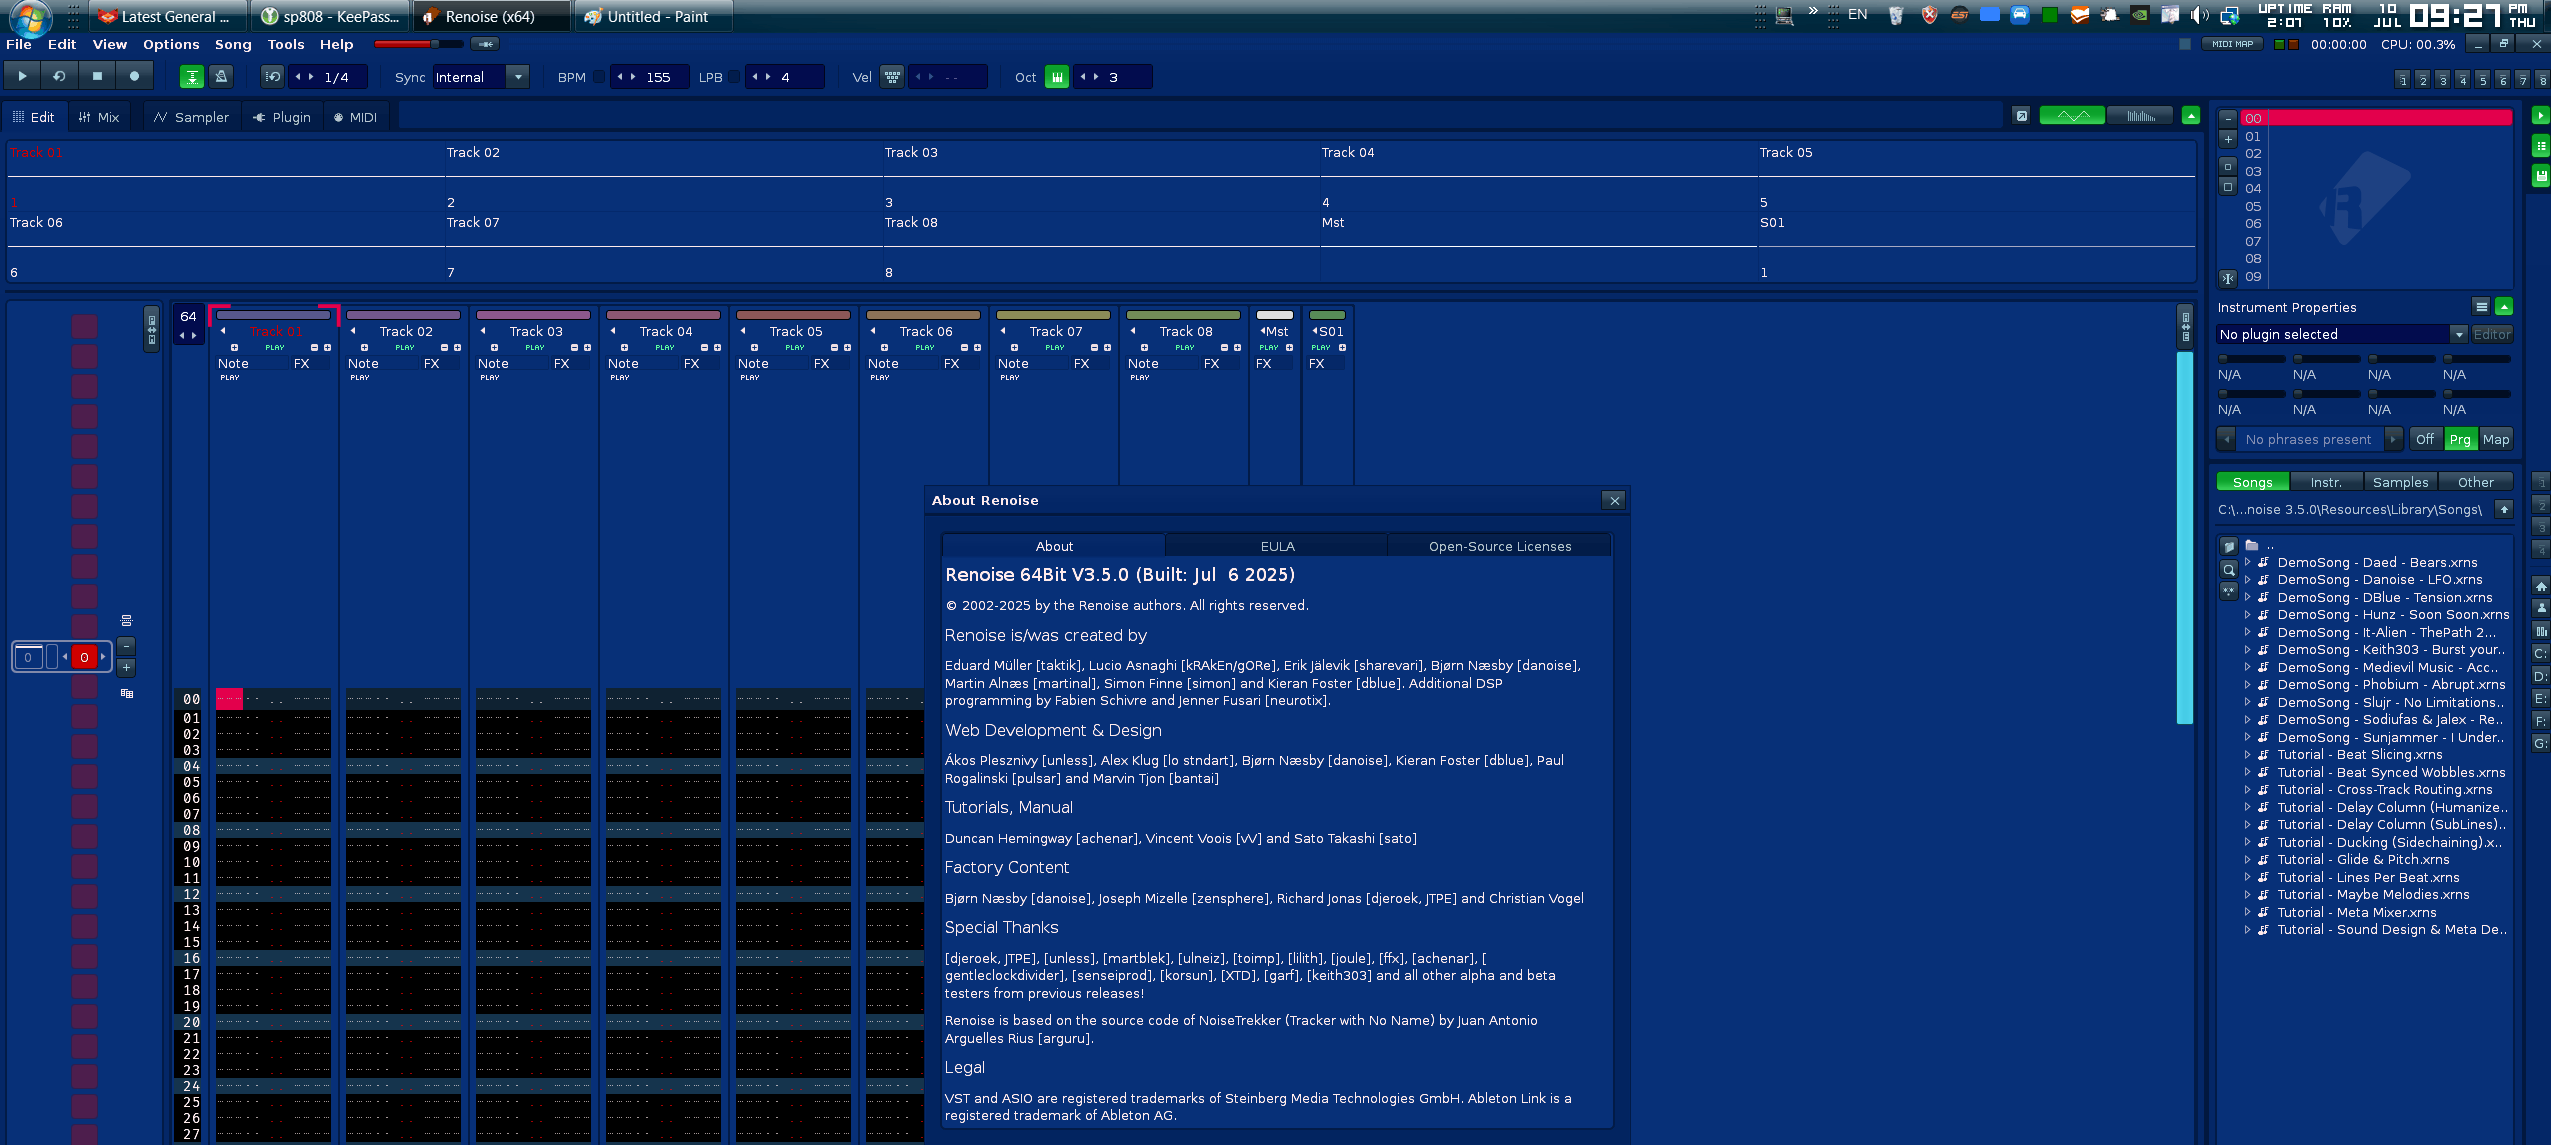
Task: Start playback with the Play button
Action: 22,76
